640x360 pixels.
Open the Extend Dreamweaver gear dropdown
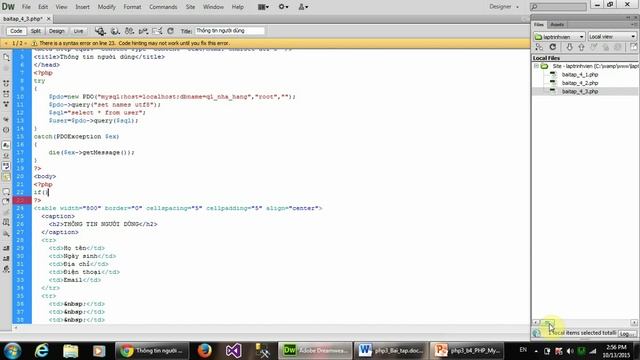coord(283,7)
